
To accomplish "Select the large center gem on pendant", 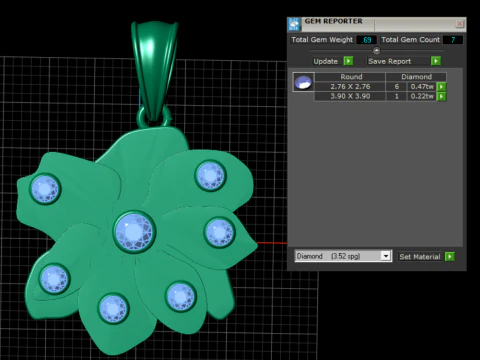I will [x=134, y=232].
